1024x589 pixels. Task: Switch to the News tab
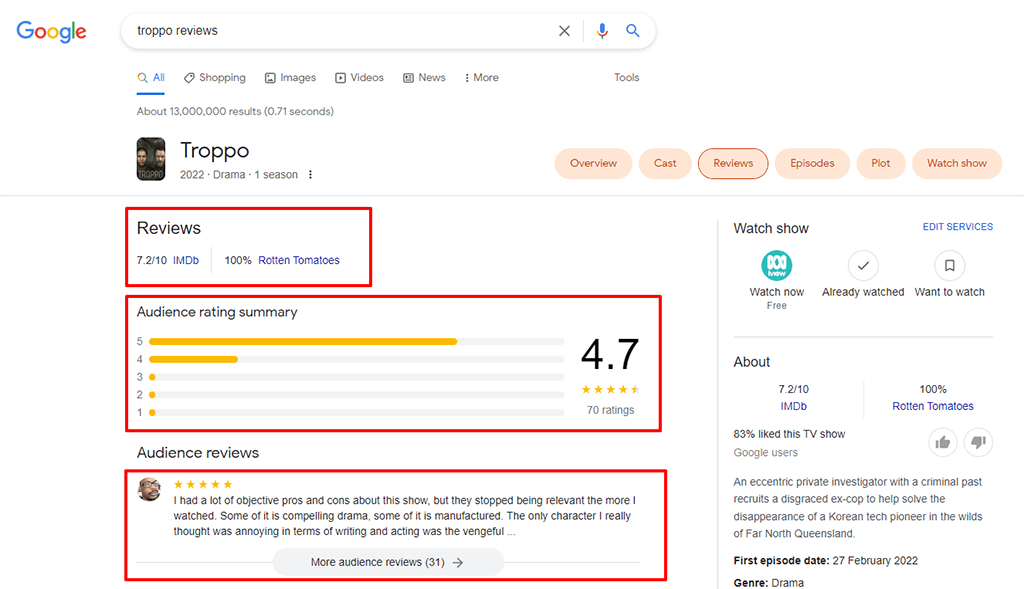[x=424, y=78]
